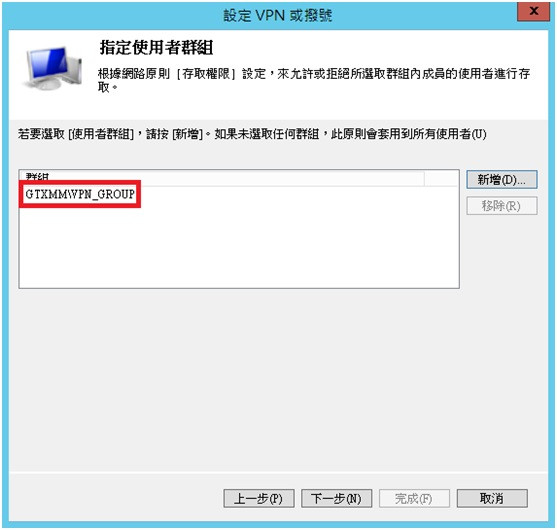Proceed with the 下一步(N) button
This screenshot has height=530, width=557.
tap(336, 499)
